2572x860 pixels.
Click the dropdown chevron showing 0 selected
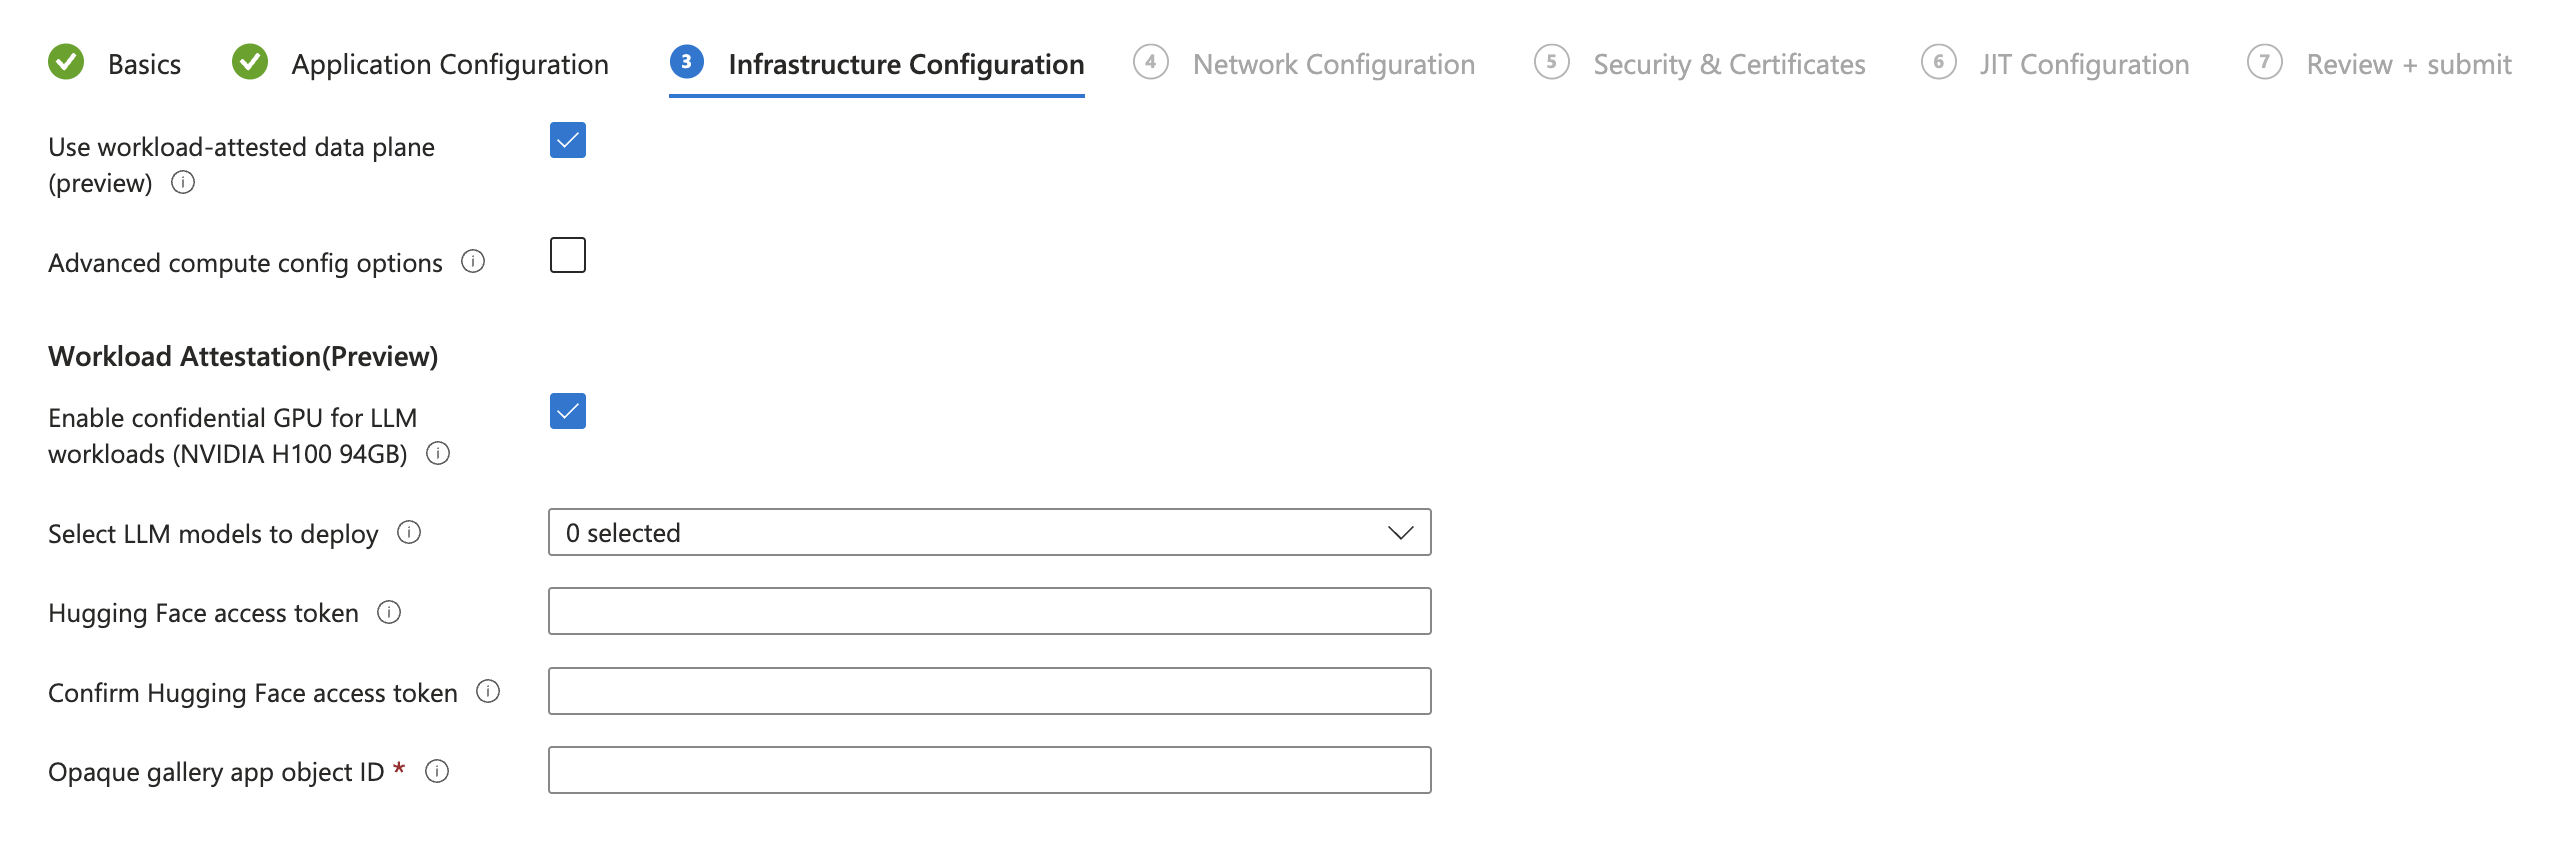[1400, 533]
